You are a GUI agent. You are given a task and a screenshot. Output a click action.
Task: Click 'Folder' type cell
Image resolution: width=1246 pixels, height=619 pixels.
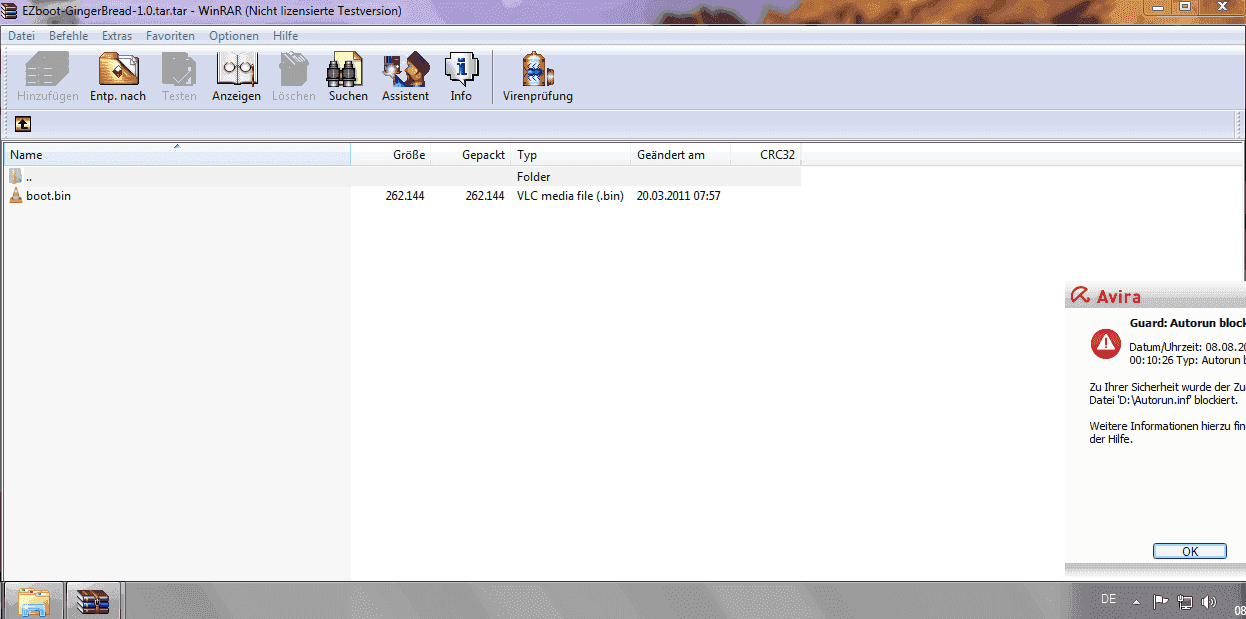click(x=533, y=177)
